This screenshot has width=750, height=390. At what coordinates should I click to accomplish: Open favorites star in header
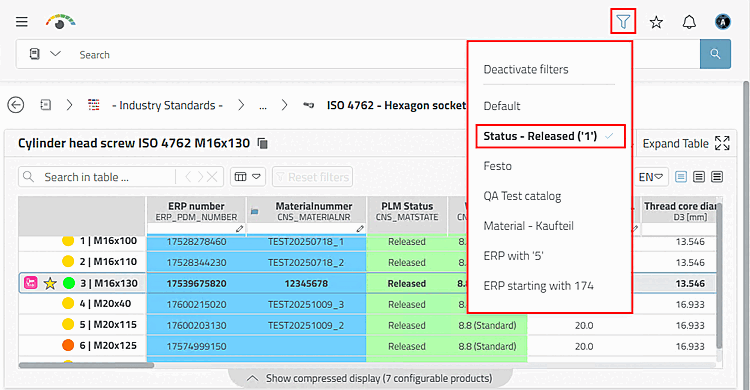tap(656, 22)
